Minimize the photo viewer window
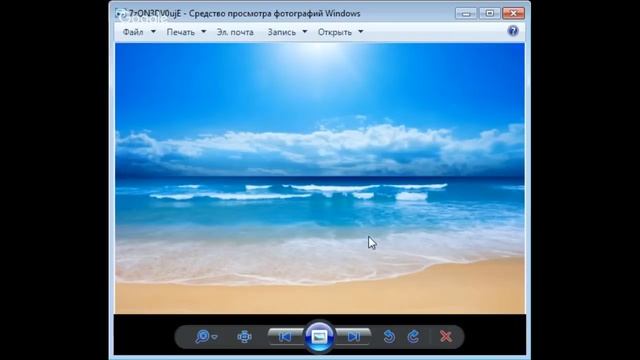 (466, 13)
